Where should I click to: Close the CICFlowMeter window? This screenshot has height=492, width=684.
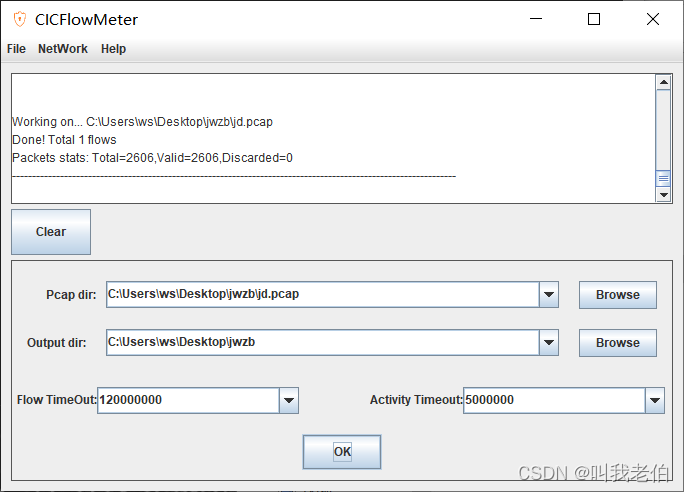(x=653, y=19)
